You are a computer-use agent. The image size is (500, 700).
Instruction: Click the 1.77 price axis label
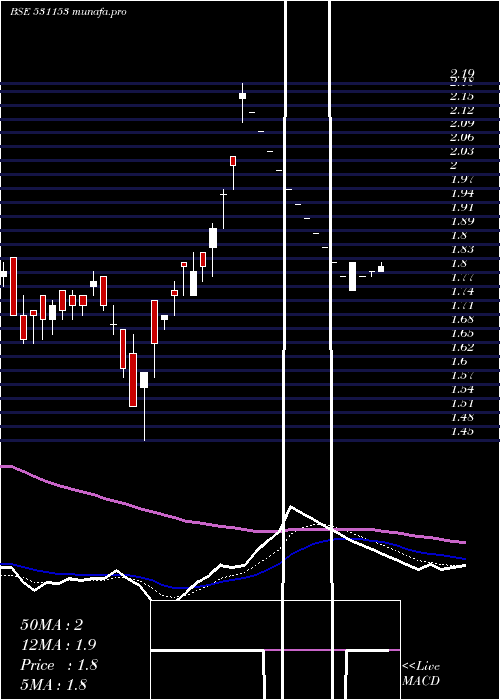click(x=462, y=277)
